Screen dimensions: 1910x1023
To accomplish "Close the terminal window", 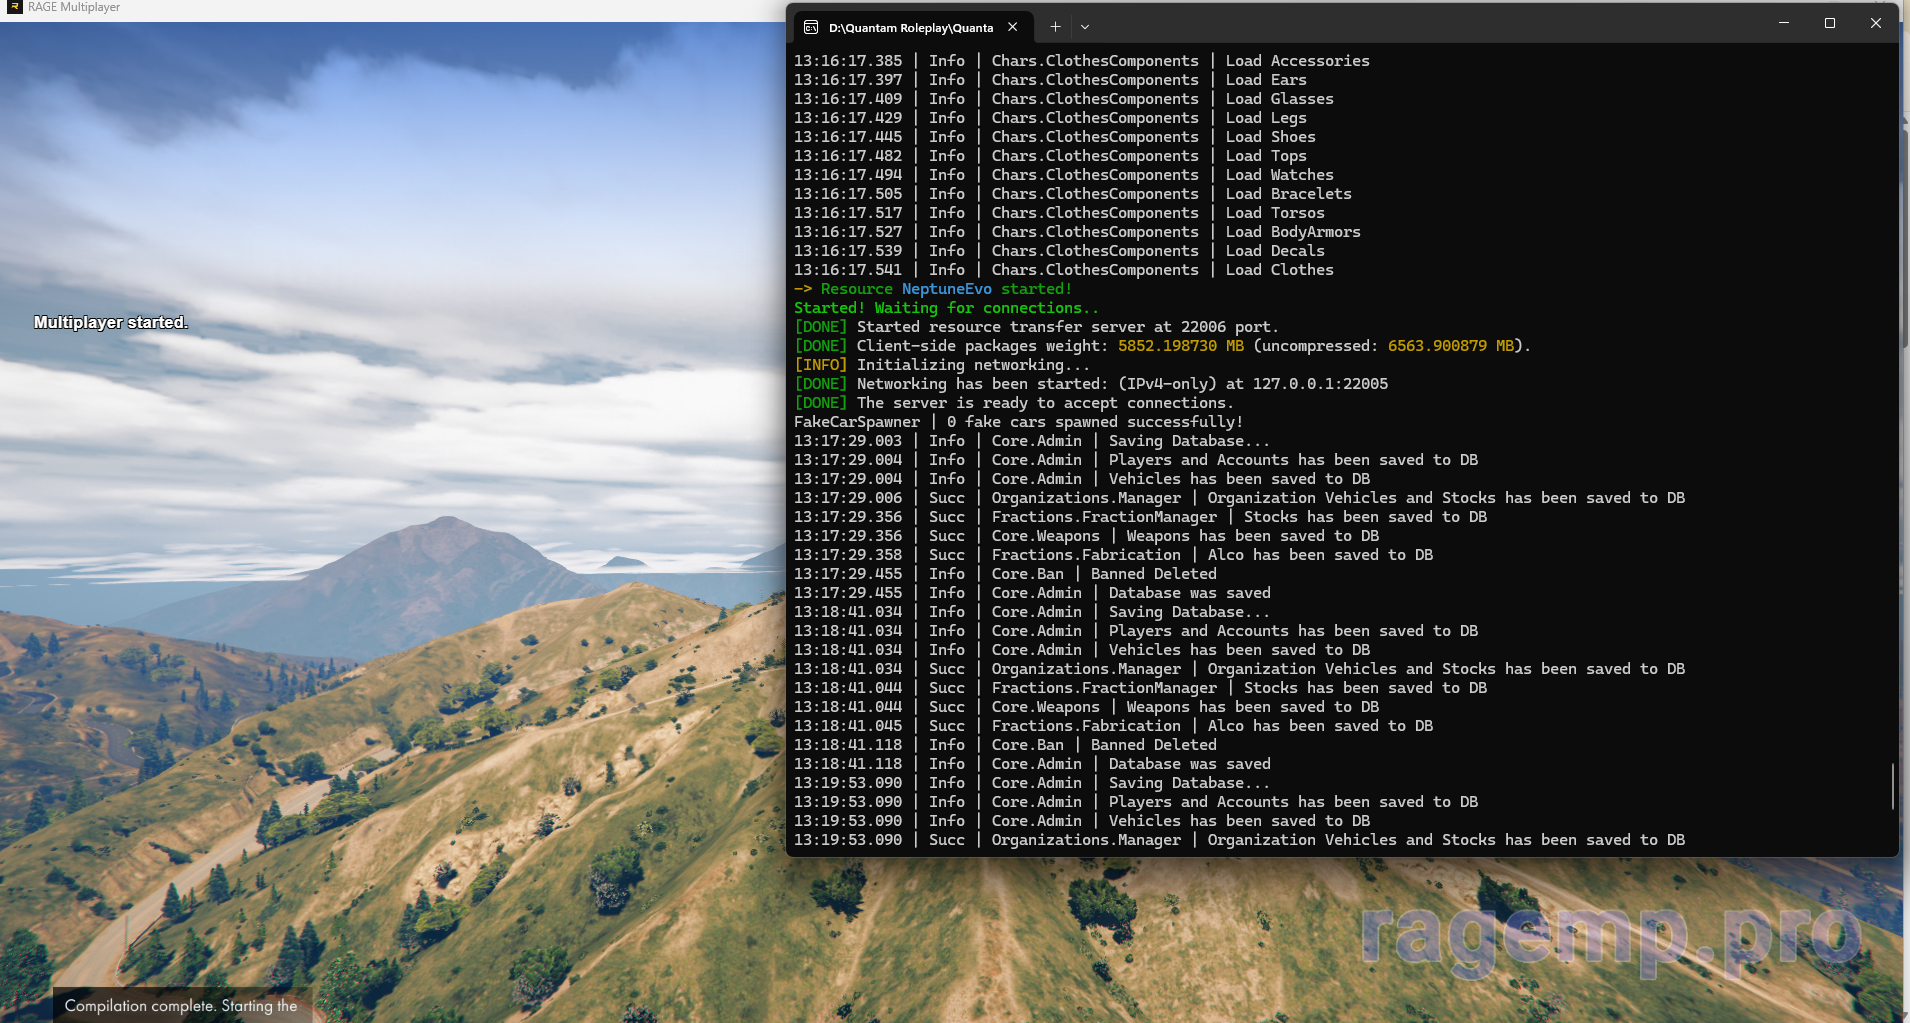I will point(1875,23).
